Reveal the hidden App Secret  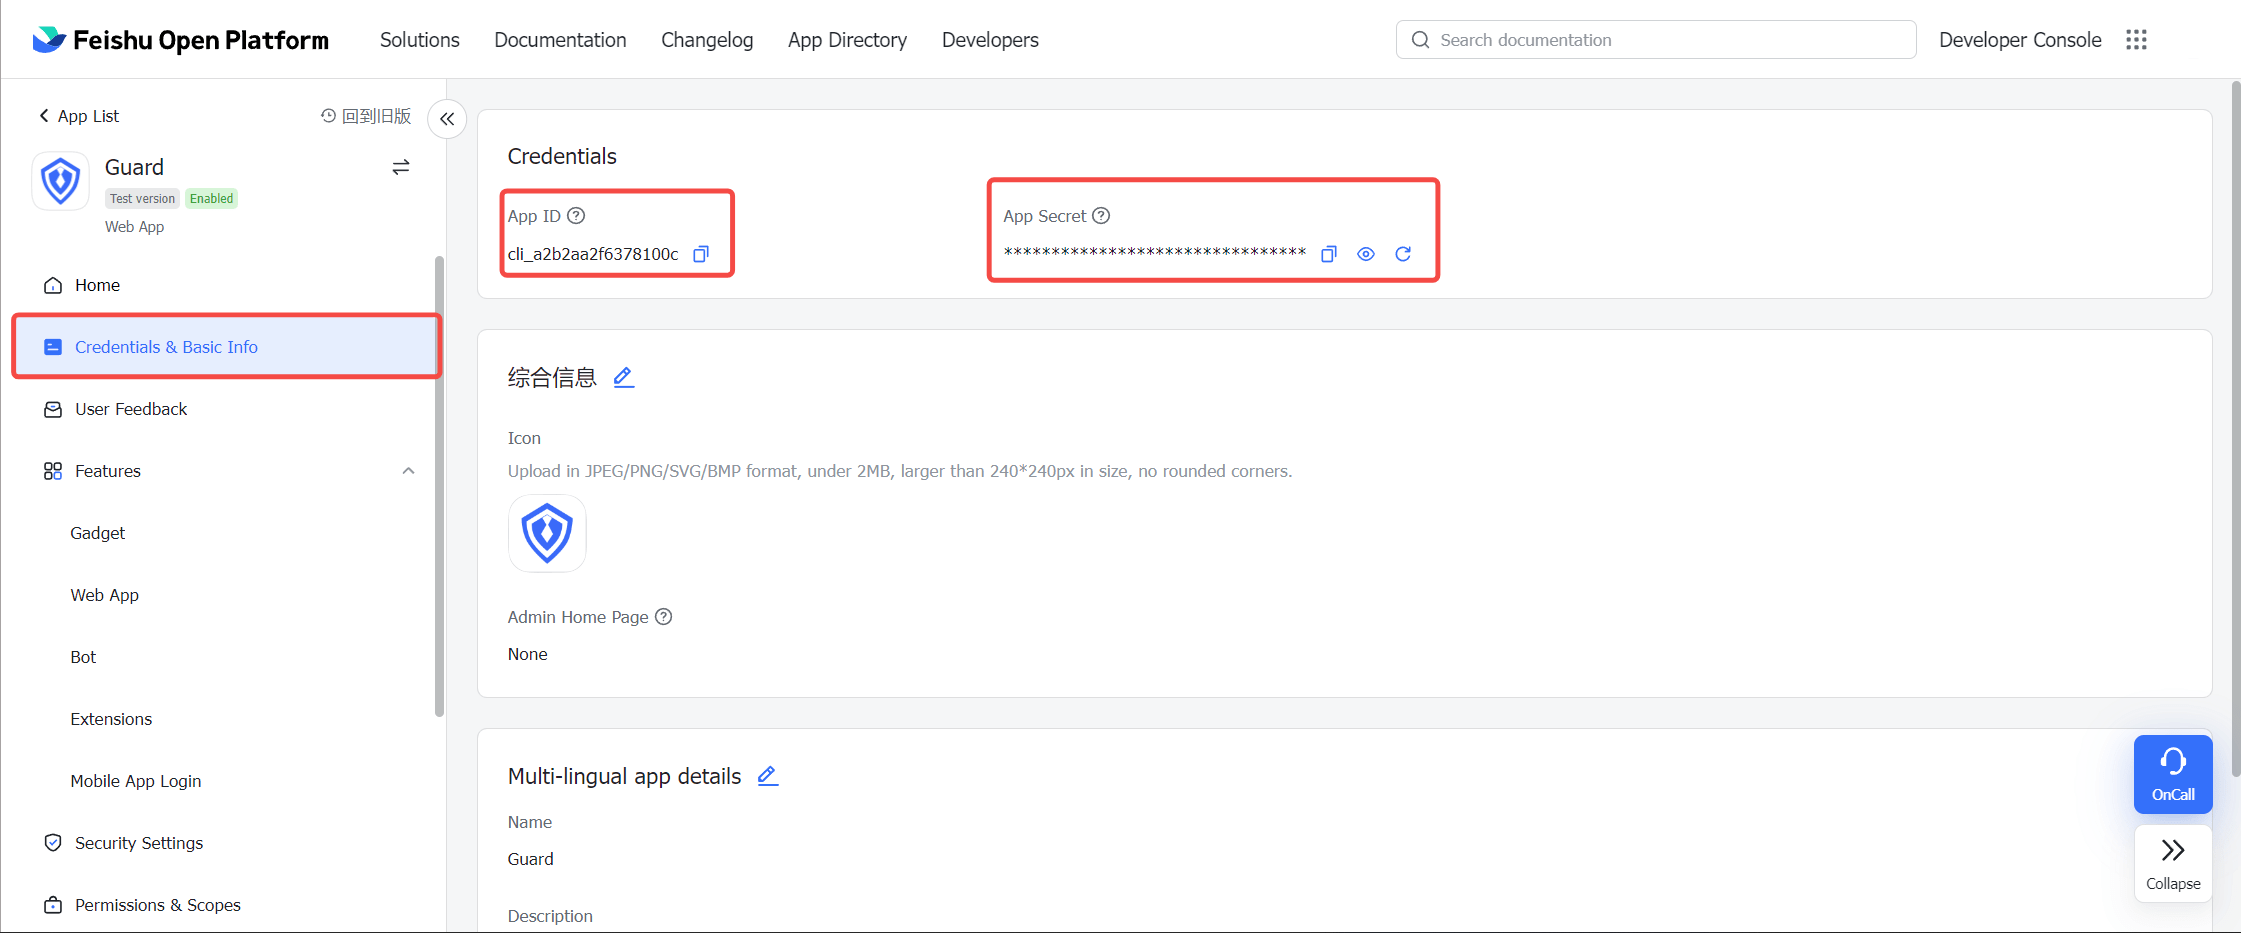coord(1365,254)
